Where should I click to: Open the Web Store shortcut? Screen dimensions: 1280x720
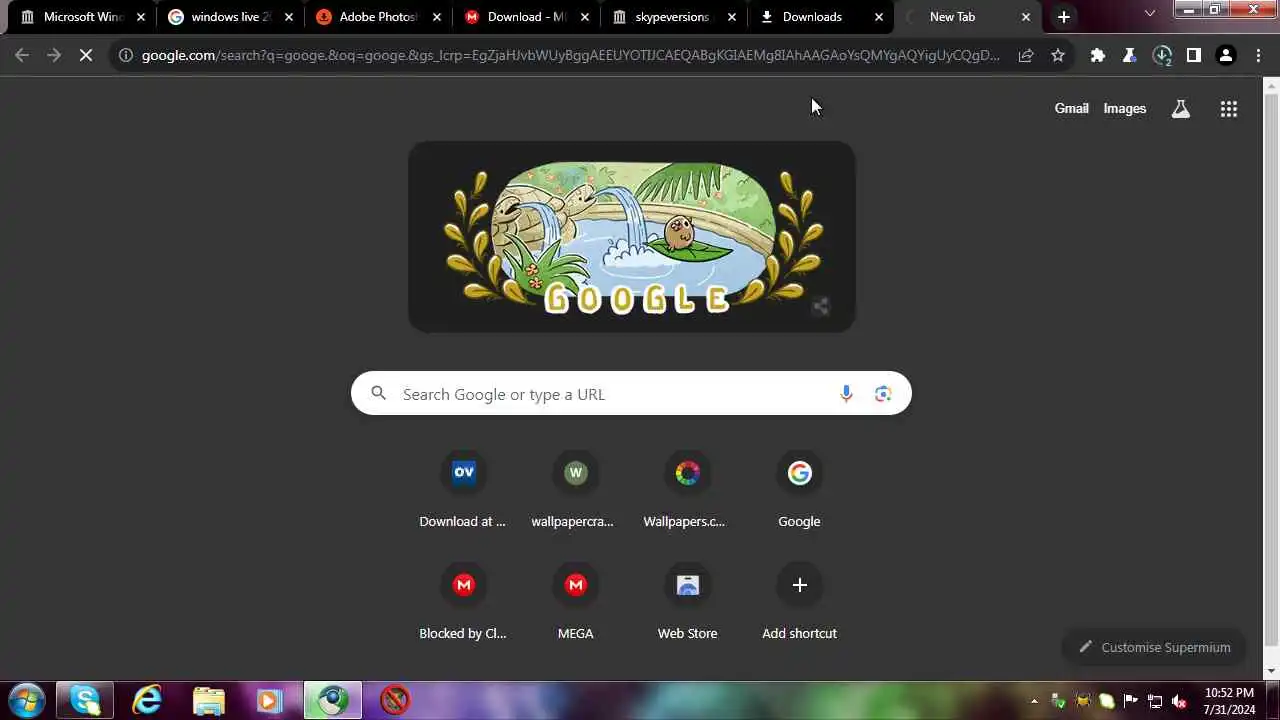click(687, 602)
